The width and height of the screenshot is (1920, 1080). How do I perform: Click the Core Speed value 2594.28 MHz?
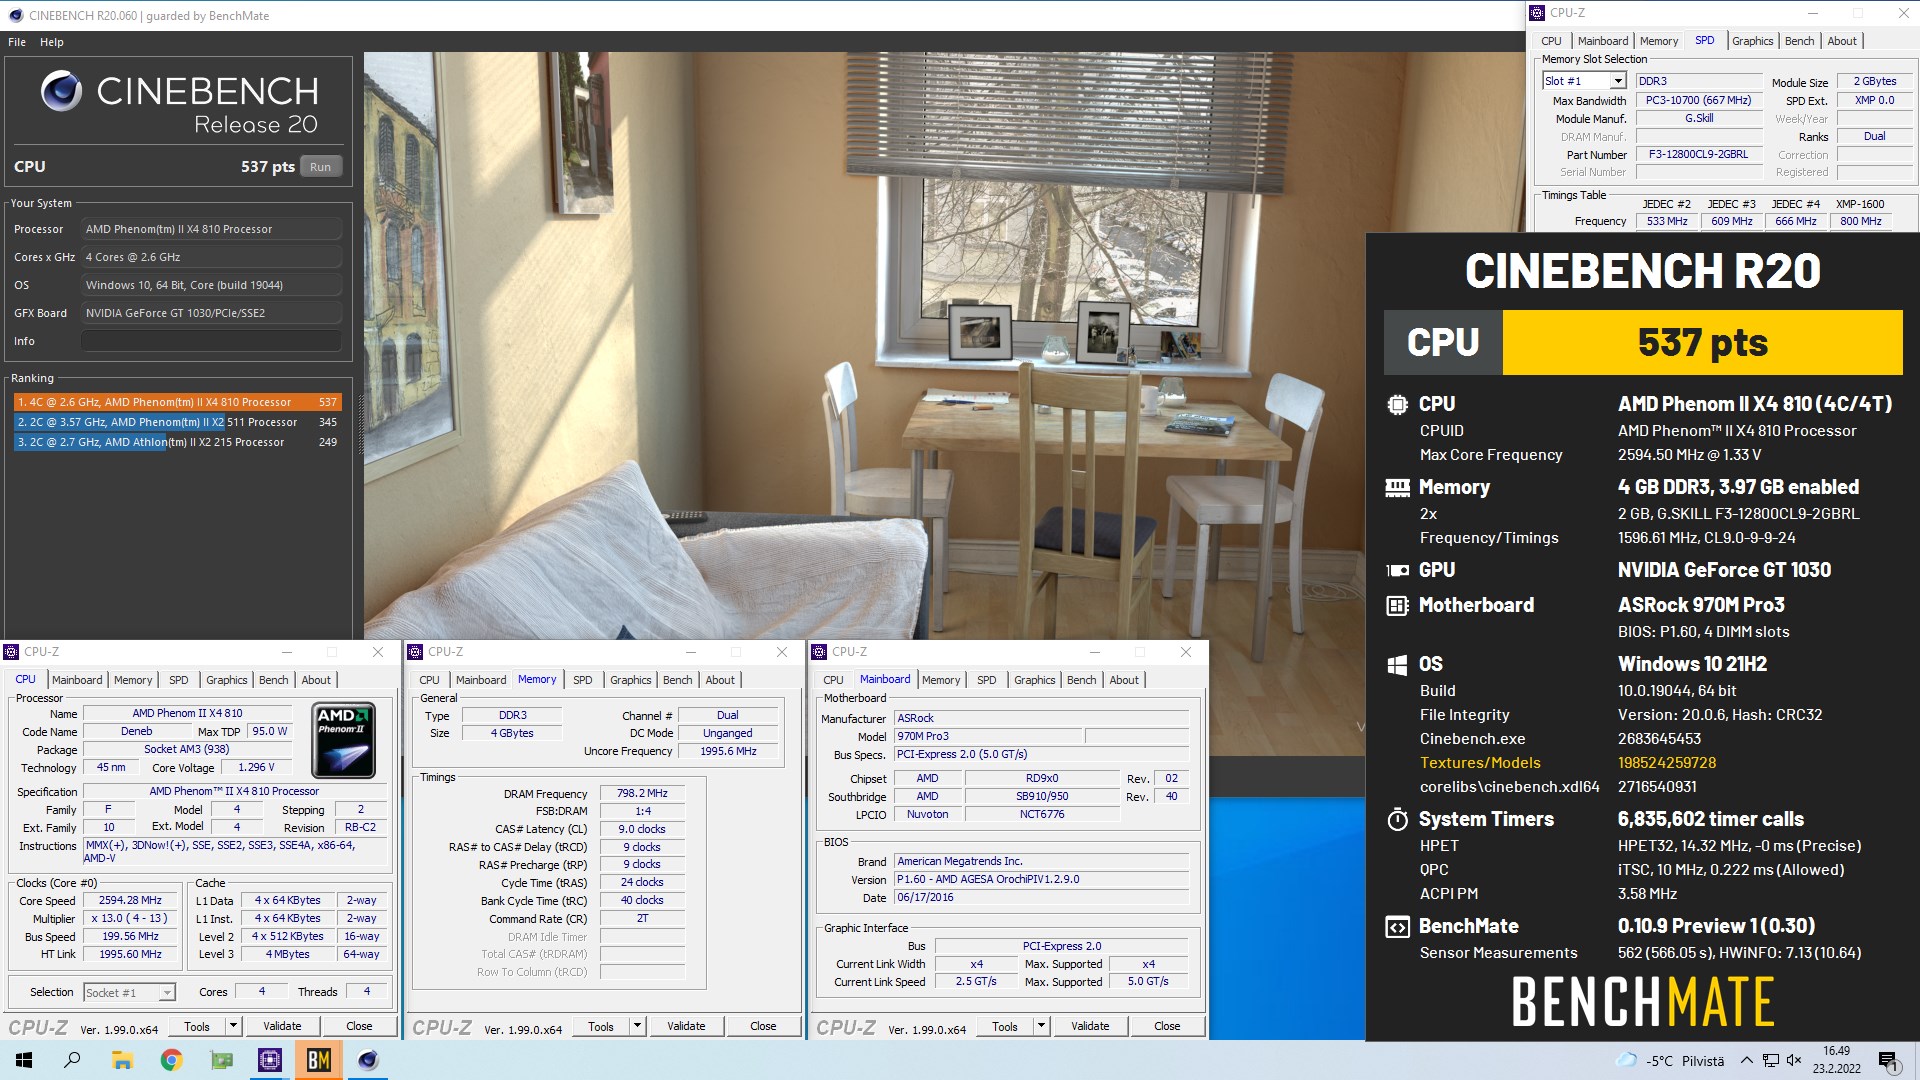(x=130, y=900)
